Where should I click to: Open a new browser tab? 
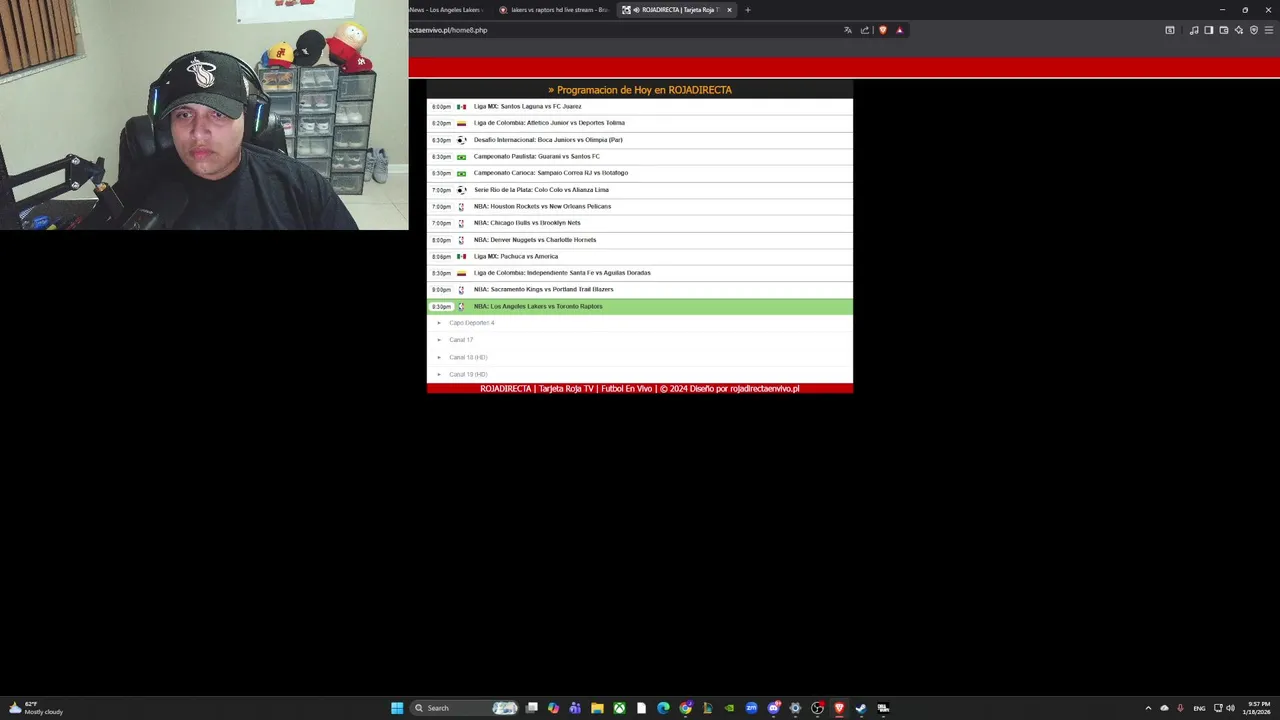click(x=748, y=10)
